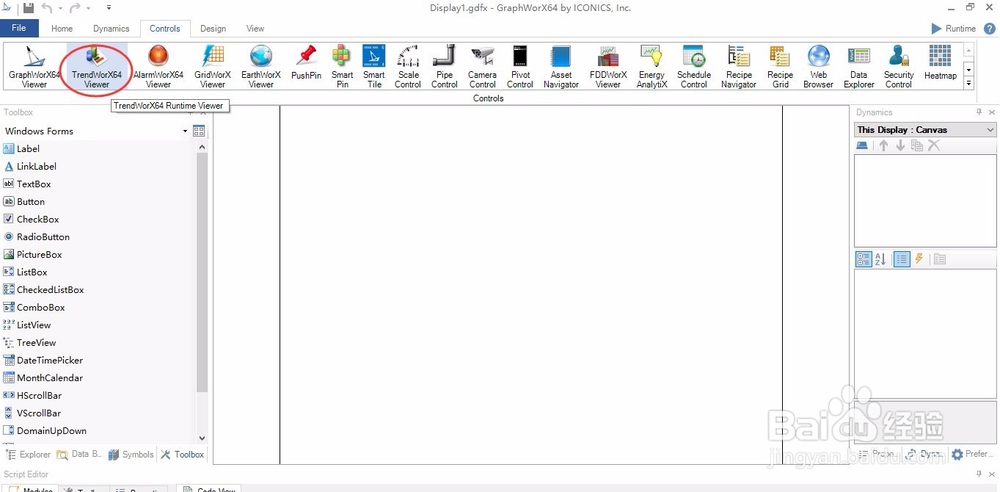
Task: Add a GridWorX Viewer control
Action: tap(212, 66)
